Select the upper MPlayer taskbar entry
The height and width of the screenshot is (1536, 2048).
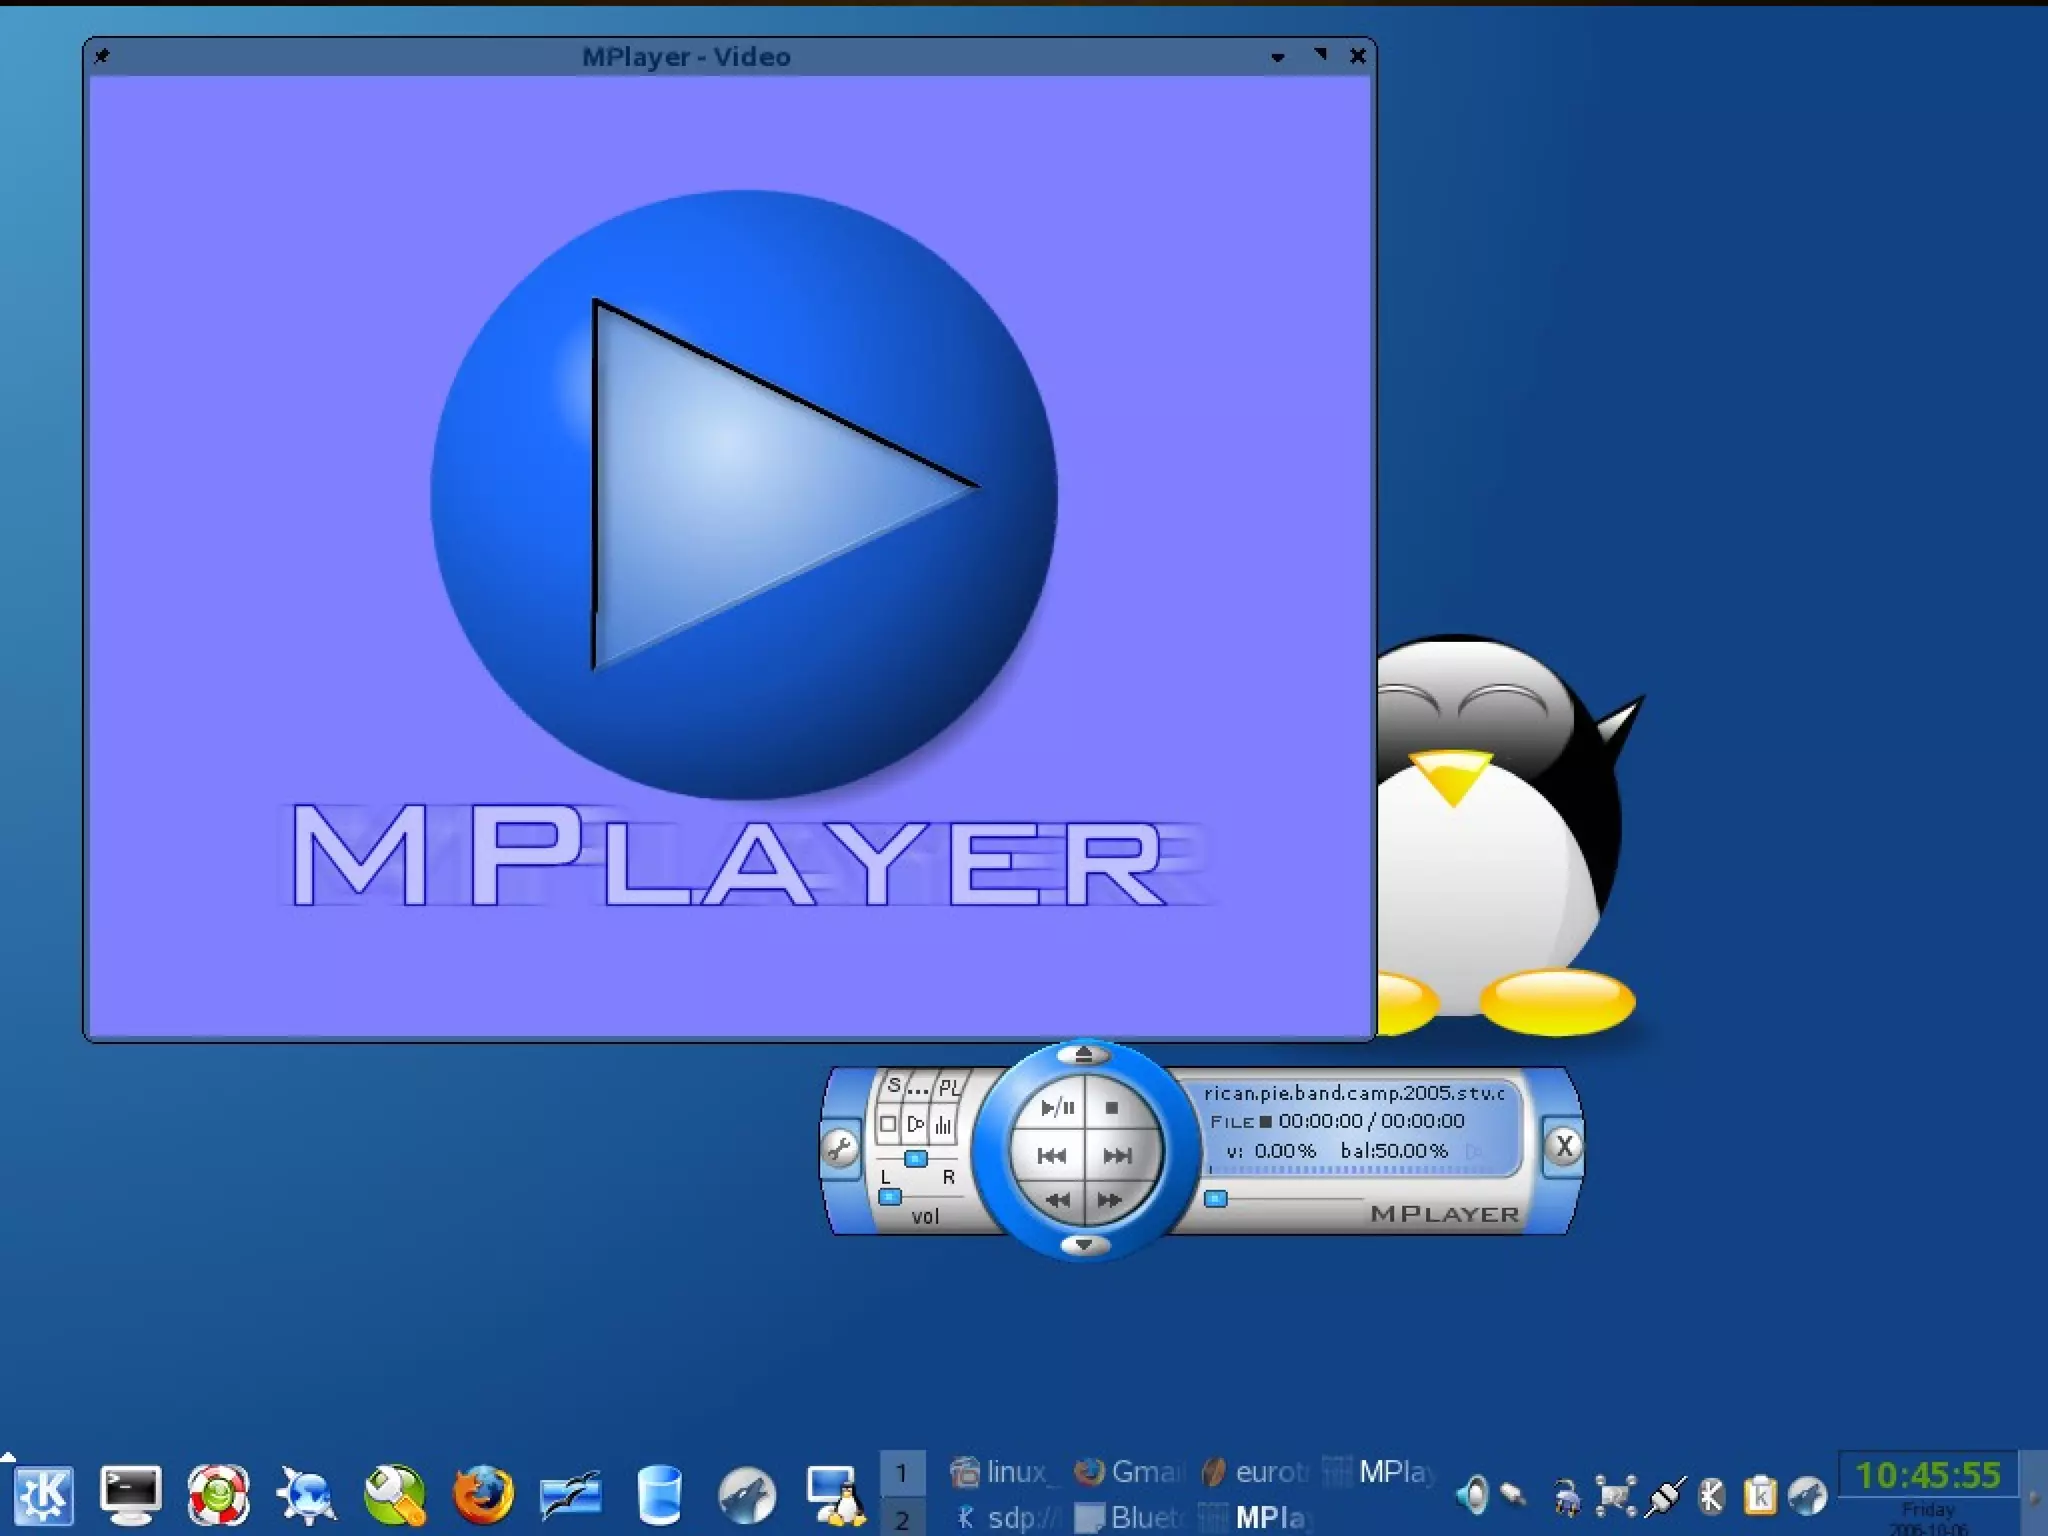[x=1379, y=1472]
